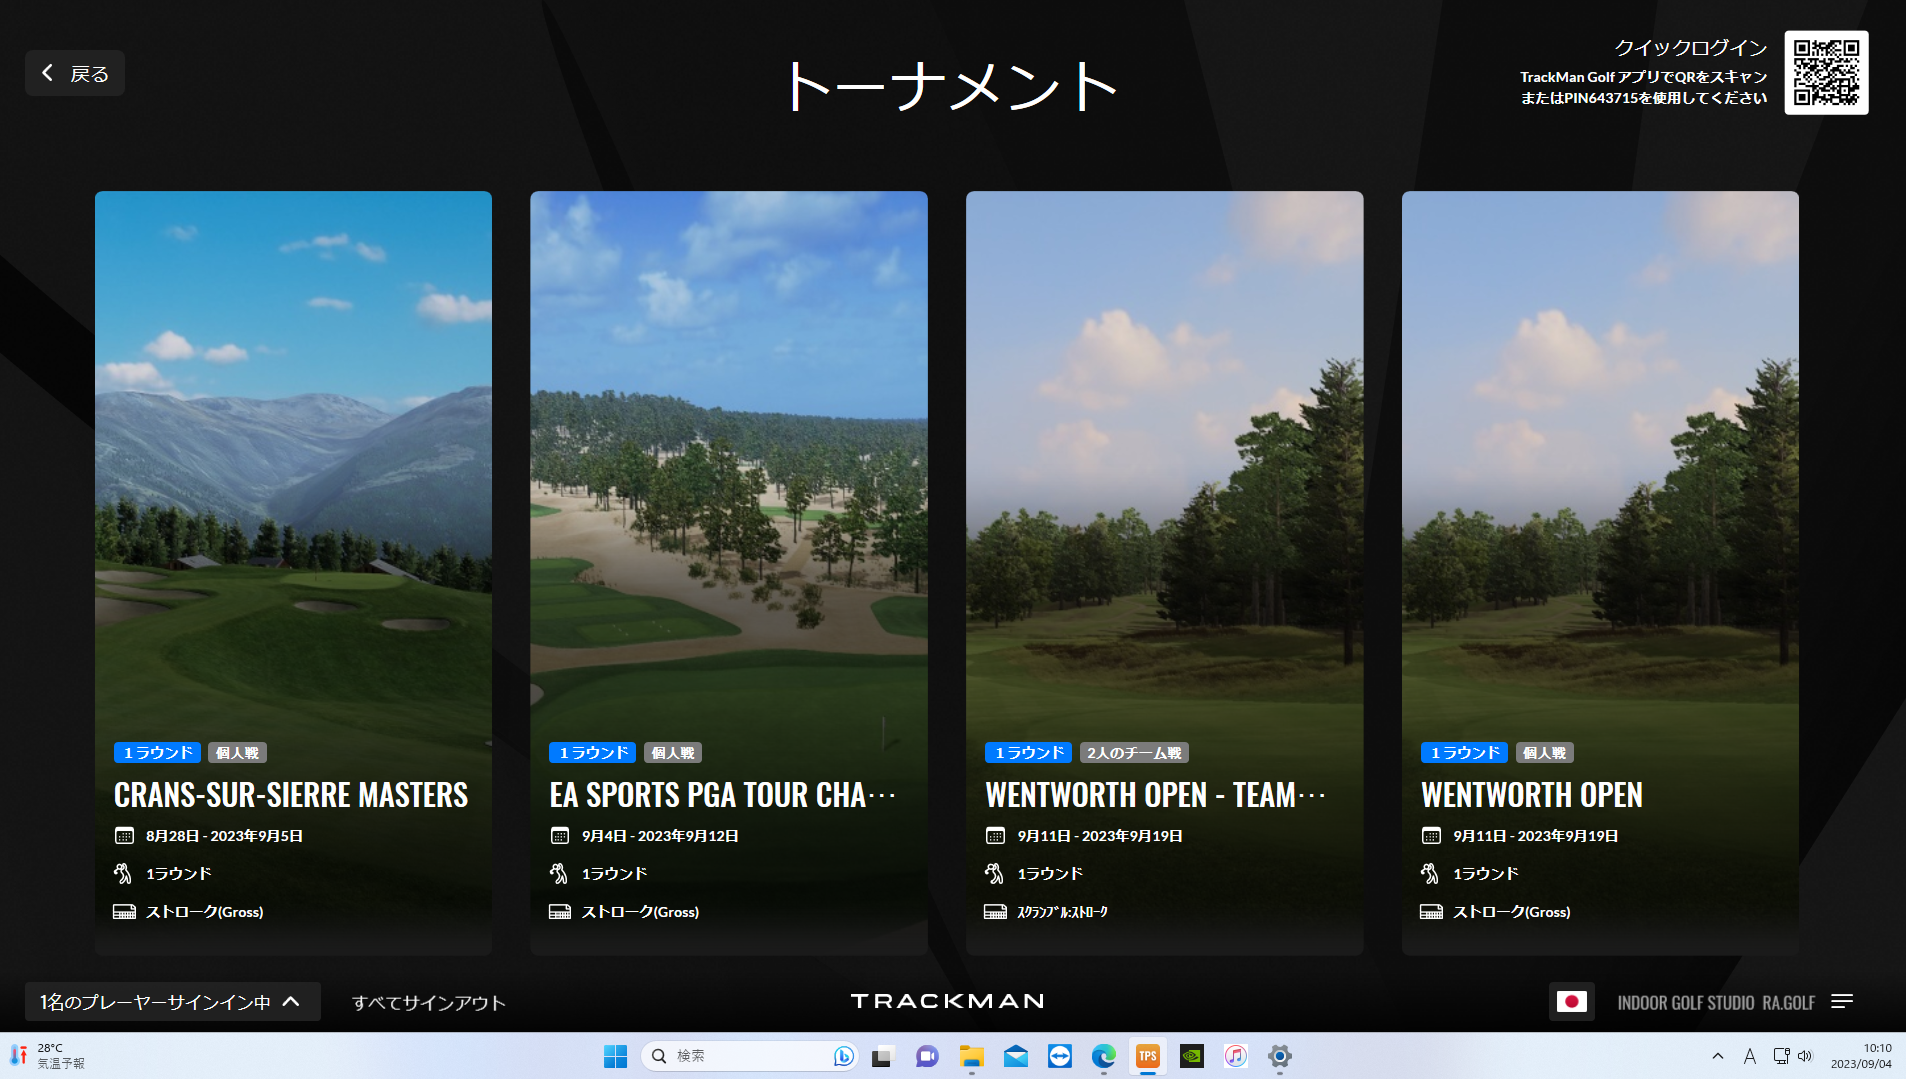
Task: Click the golfer icon on Wentworth Team card
Action: [994, 874]
